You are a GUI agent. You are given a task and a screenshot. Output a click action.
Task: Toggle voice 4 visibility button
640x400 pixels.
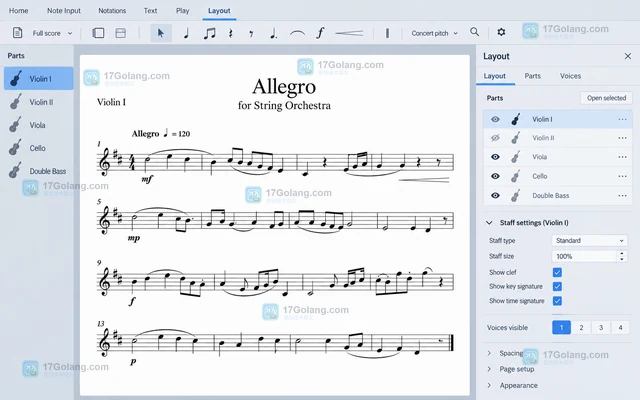pyautogui.click(x=620, y=327)
